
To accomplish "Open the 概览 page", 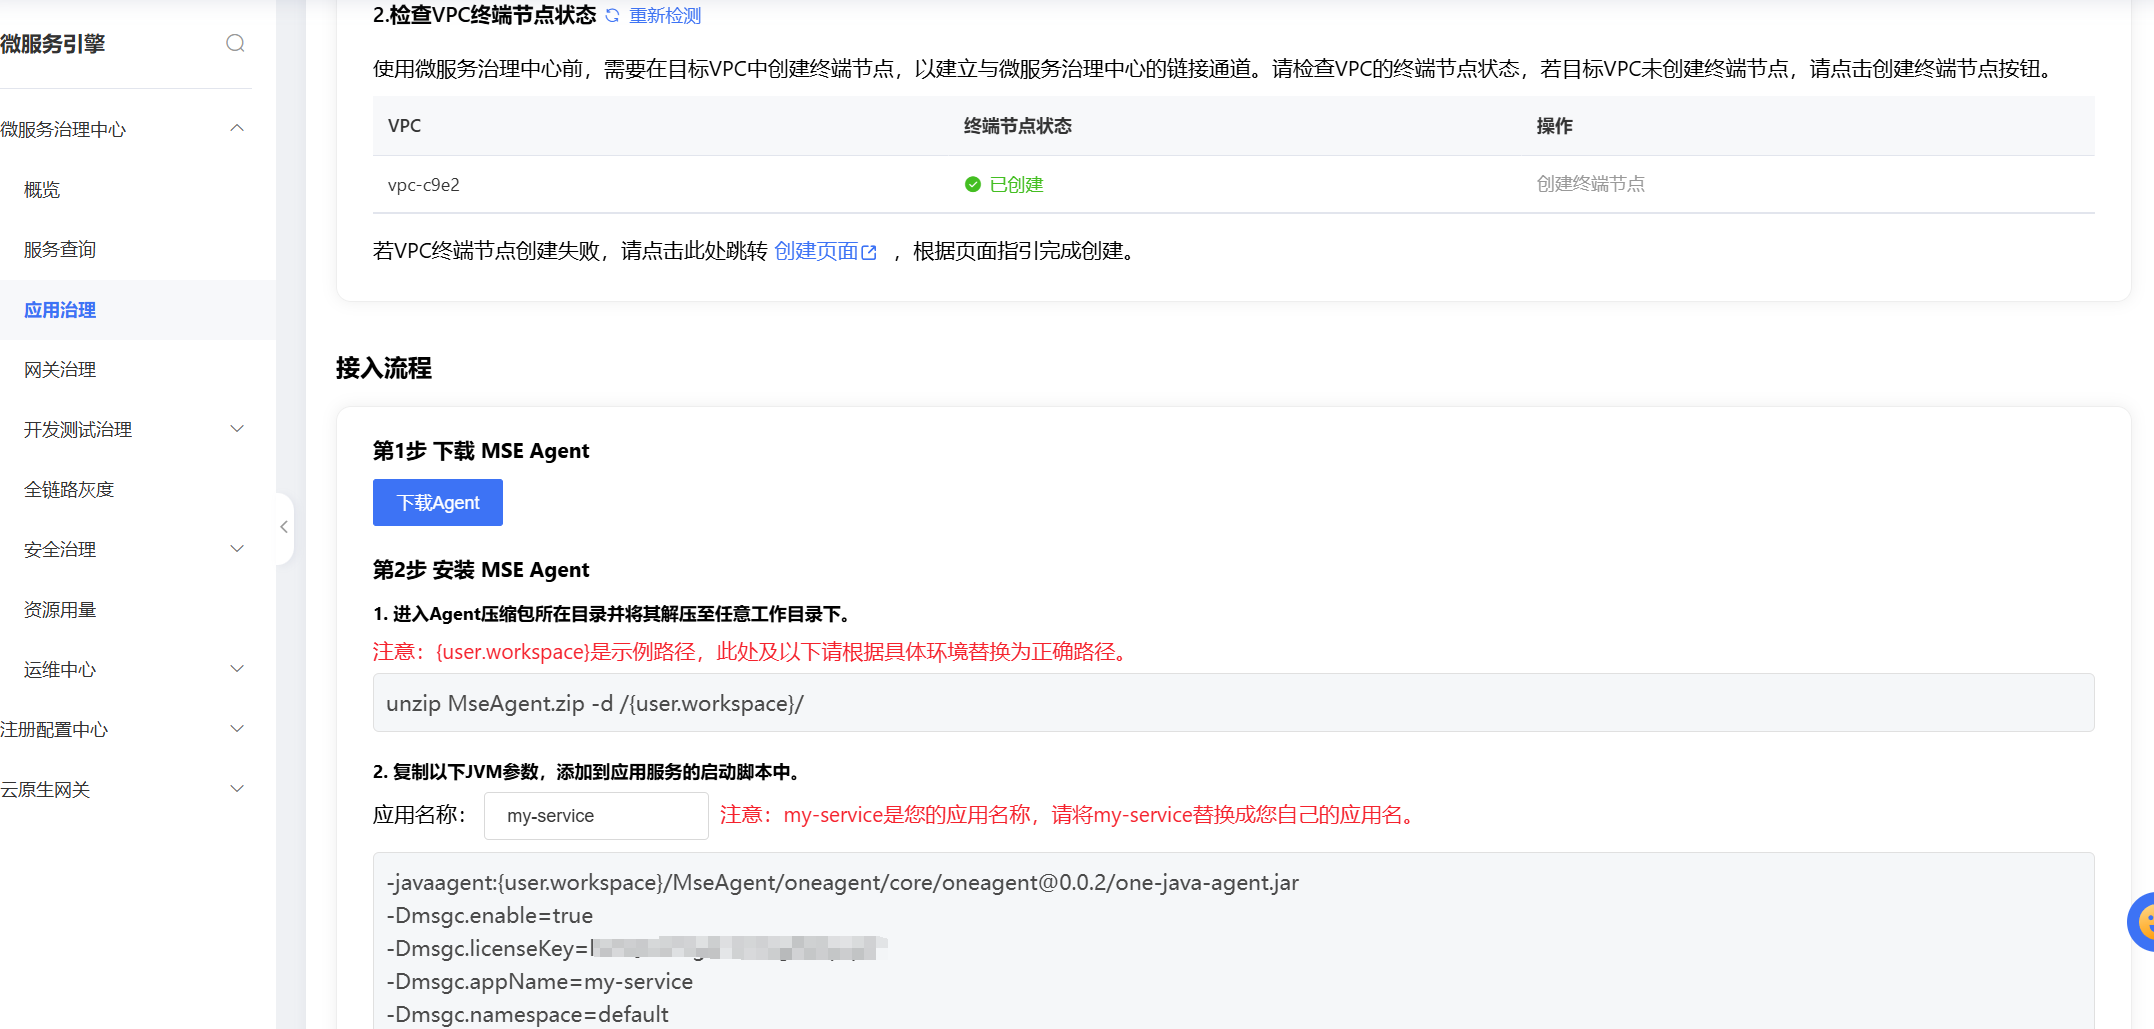I will (x=42, y=190).
